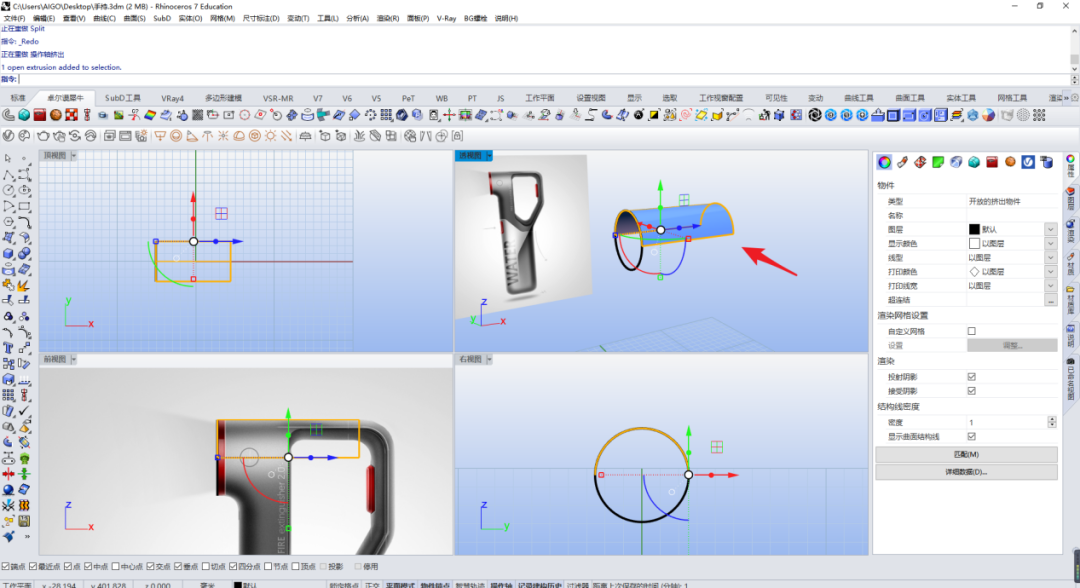The height and width of the screenshot is (588, 1080).
Task: Open the Front viewport title dropdown arrow
Action: click(74, 359)
